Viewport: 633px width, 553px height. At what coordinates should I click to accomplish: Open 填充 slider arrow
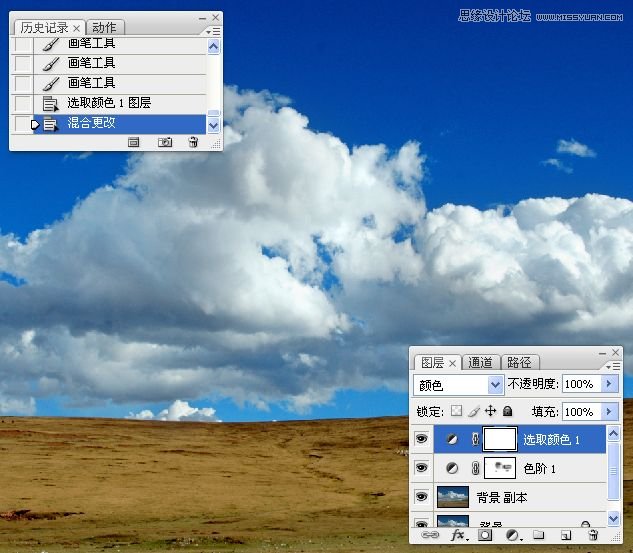610,411
